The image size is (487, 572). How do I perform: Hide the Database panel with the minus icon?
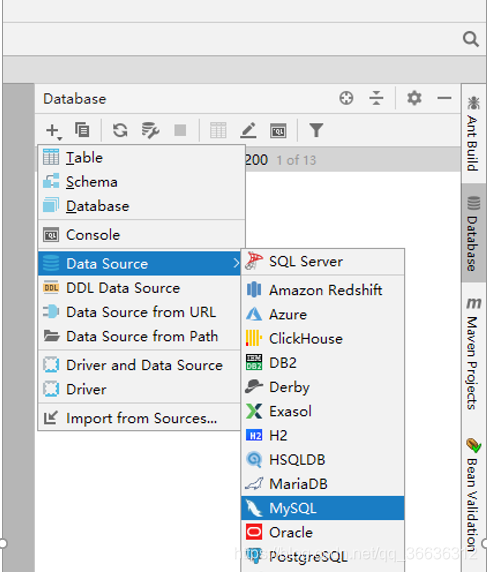point(444,98)
